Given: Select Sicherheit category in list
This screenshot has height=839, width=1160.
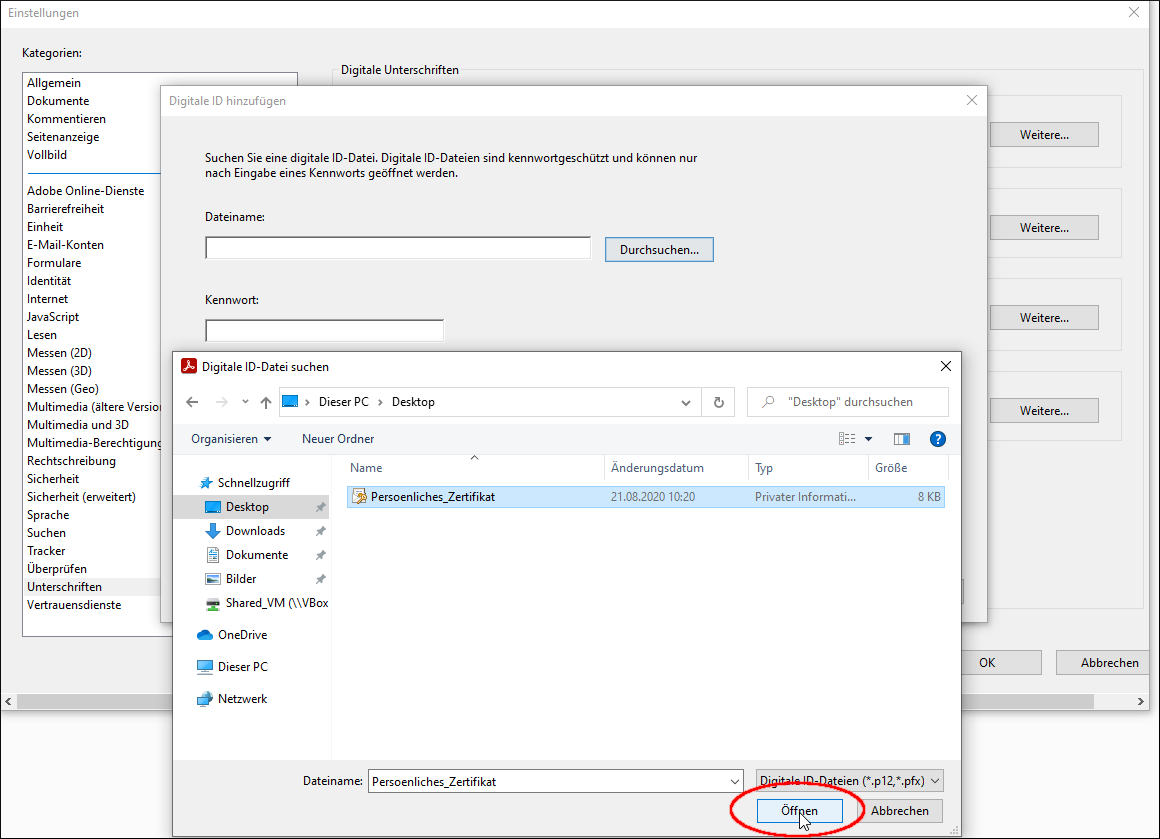Looking at the screenshot, I should tap(53, 479).
